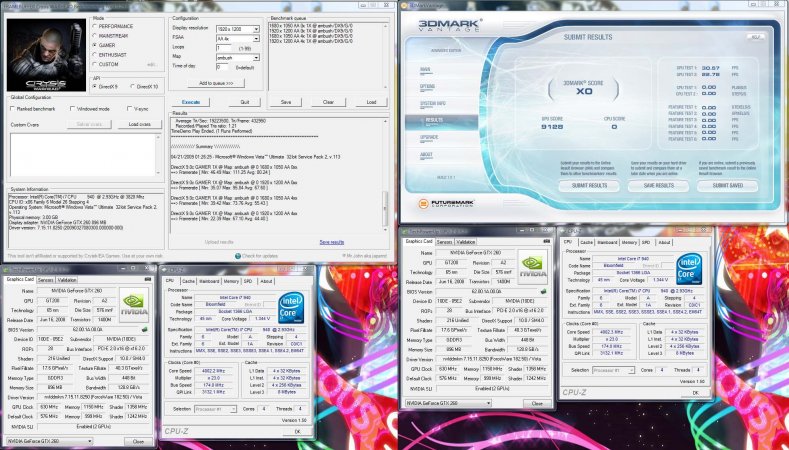Viewport: 789px width, 450px height.
Task: Click Close in the GPU-Z window beneath 3DMark Vantage
Action: click(x=537, y=403)
